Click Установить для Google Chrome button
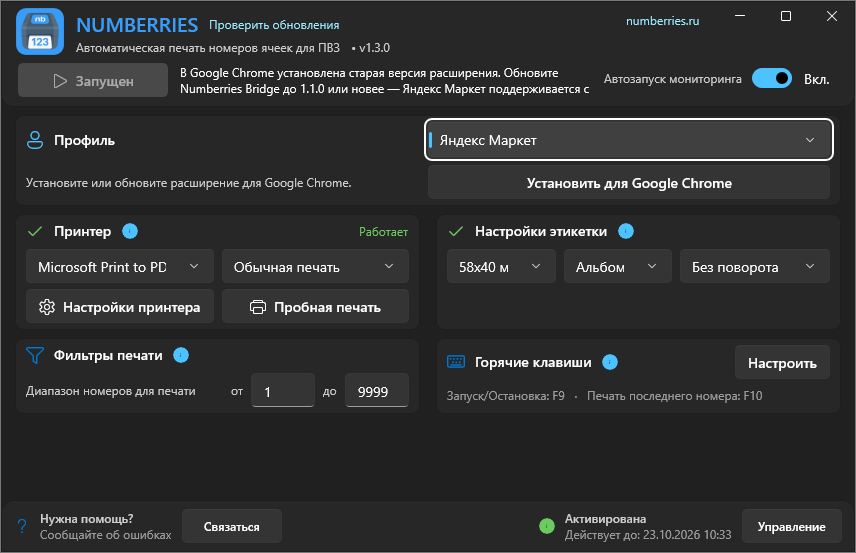This screenshot has width=856, height=553. tap(629, 183)
